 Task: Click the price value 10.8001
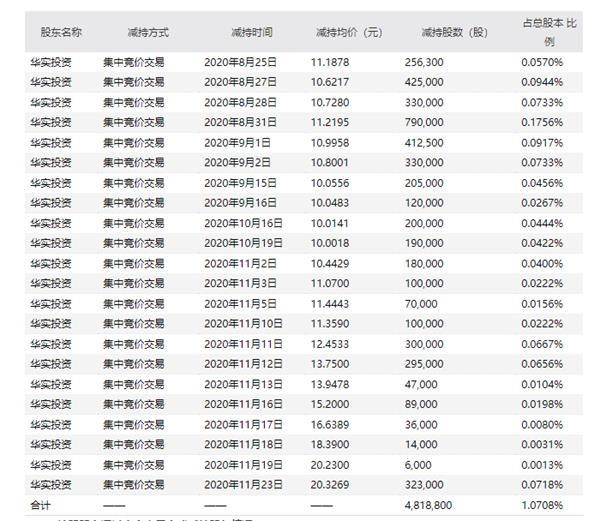(330, 162)
